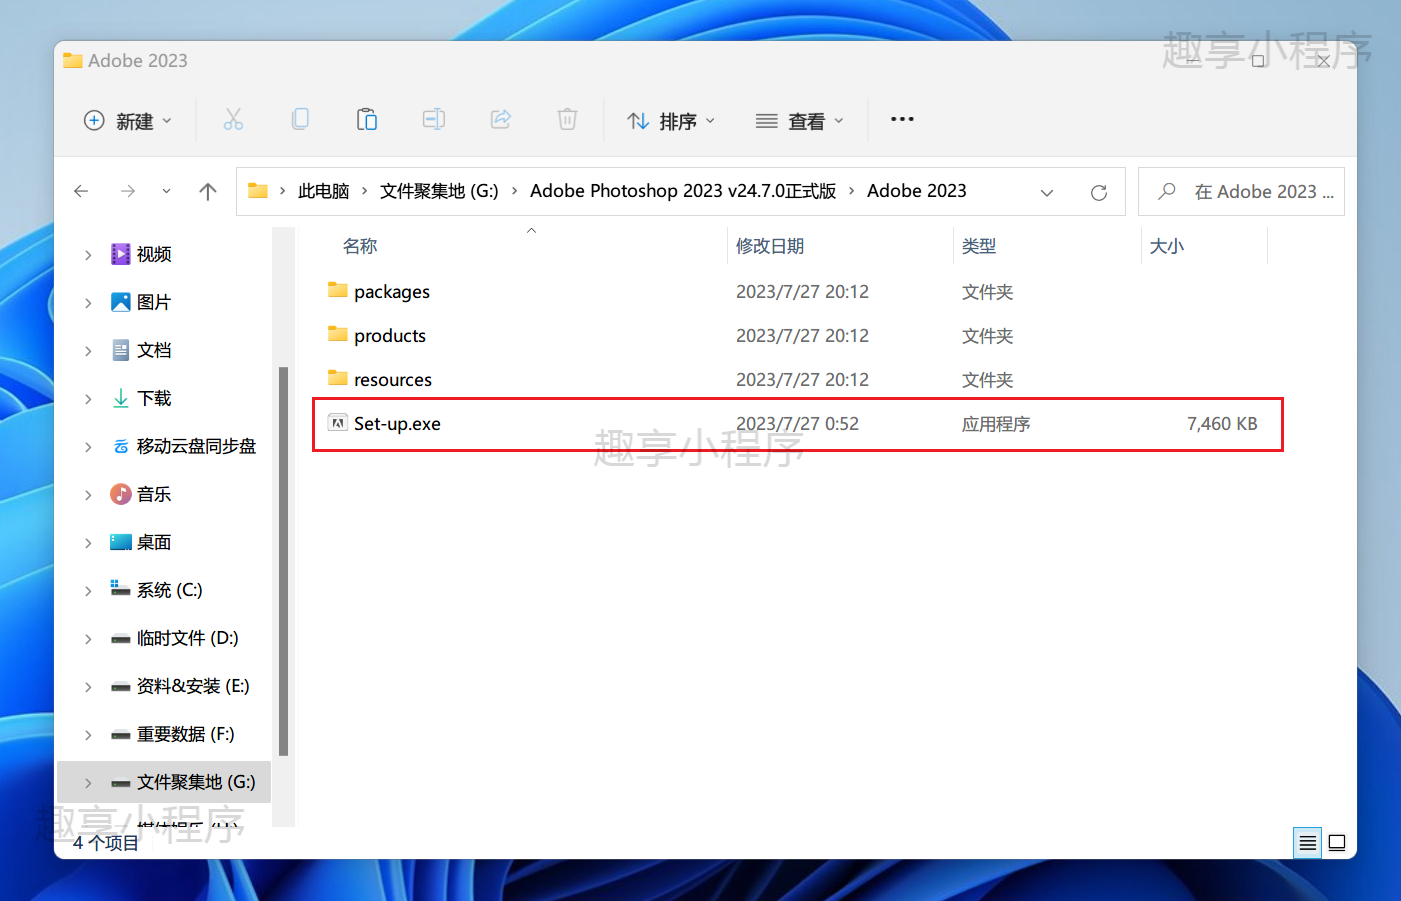The image size is (1401, 901).
Task: Click the packages folder icon
Action: [338, 290]
